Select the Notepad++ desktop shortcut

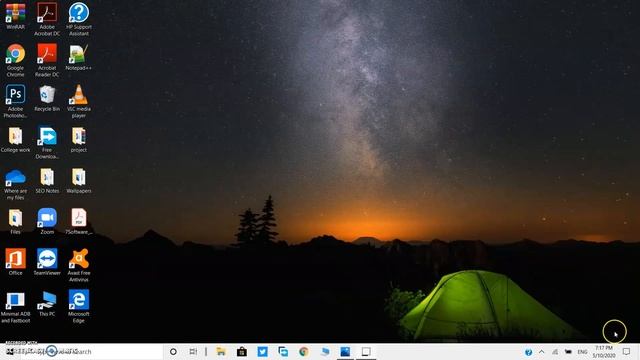tap(79, 57)
